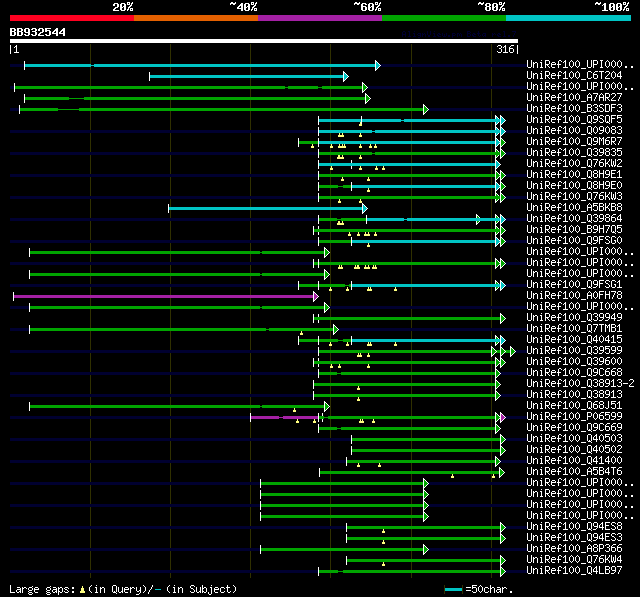Select the UniRef100_Q9C669 label
The width and height of the screenshot is (640, 597).
tap(574, 428)
